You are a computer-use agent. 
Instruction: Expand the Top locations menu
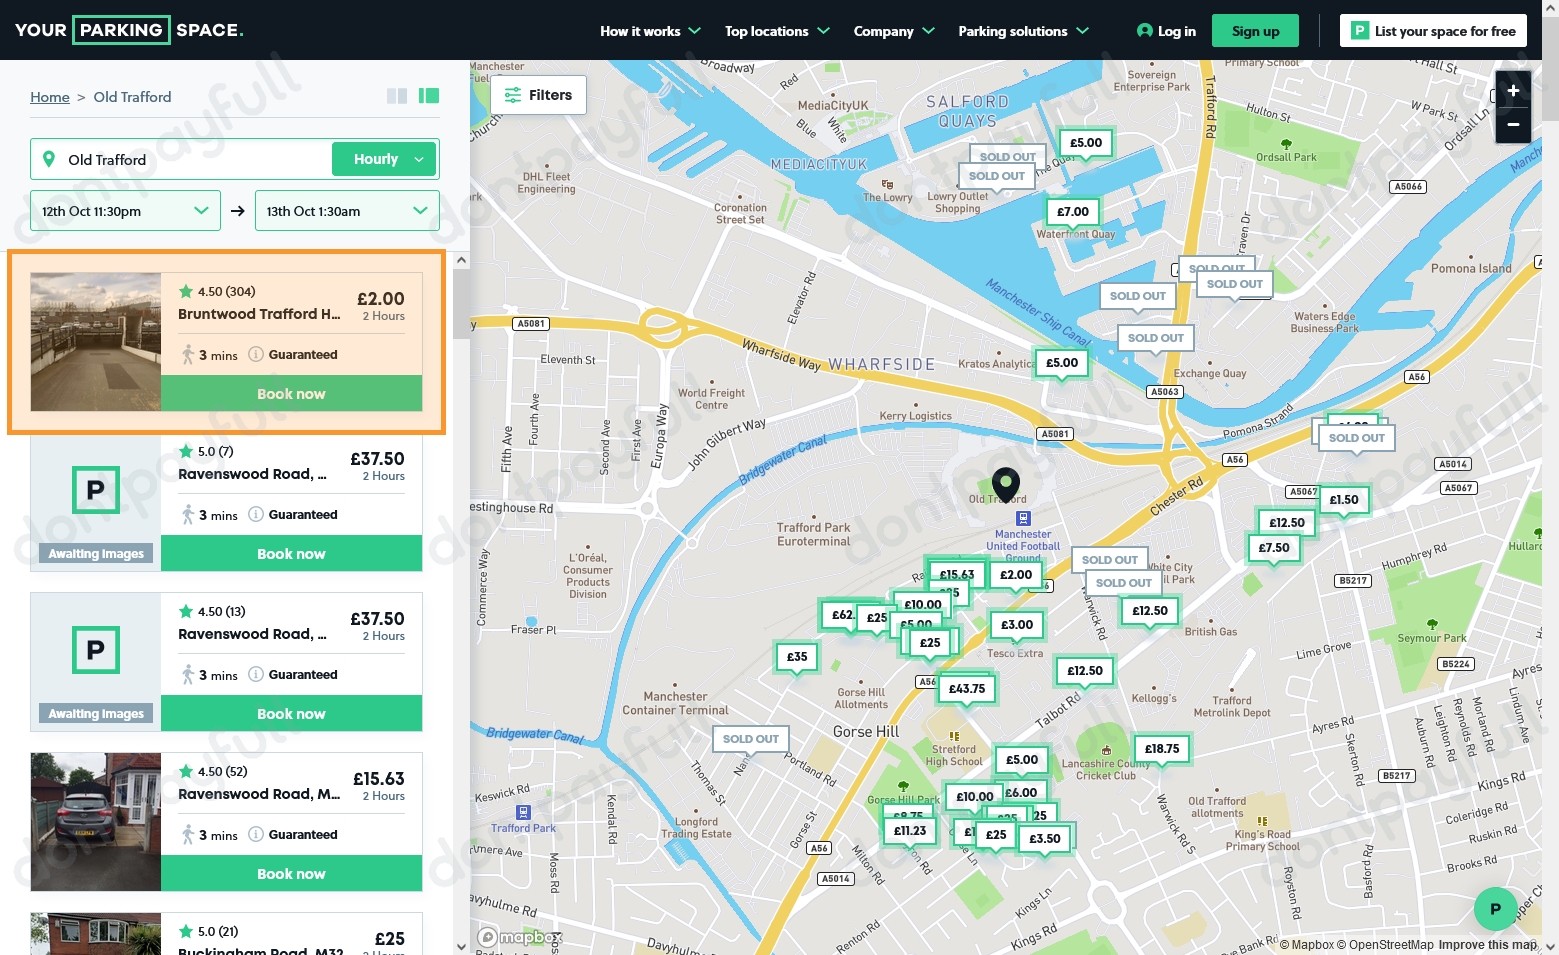pos(777,31)
